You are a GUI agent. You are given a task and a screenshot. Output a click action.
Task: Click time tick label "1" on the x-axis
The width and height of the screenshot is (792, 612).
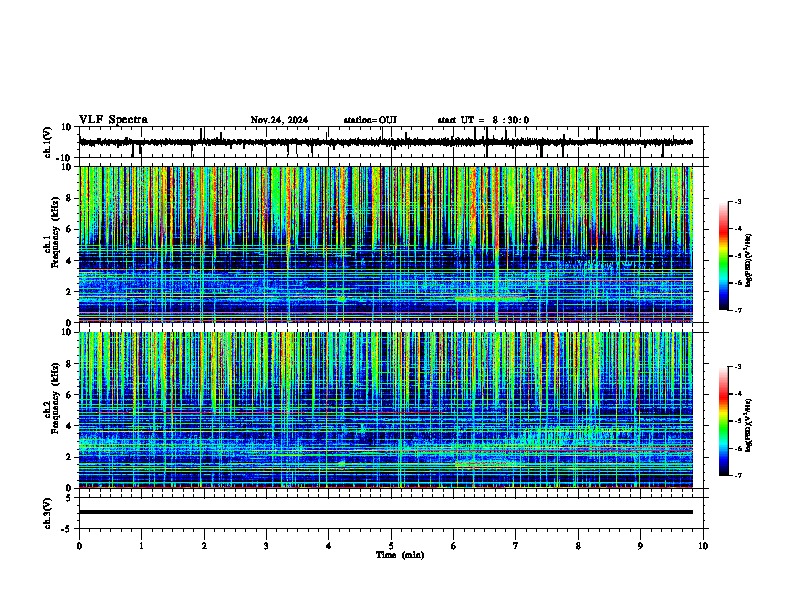point(141,546)
